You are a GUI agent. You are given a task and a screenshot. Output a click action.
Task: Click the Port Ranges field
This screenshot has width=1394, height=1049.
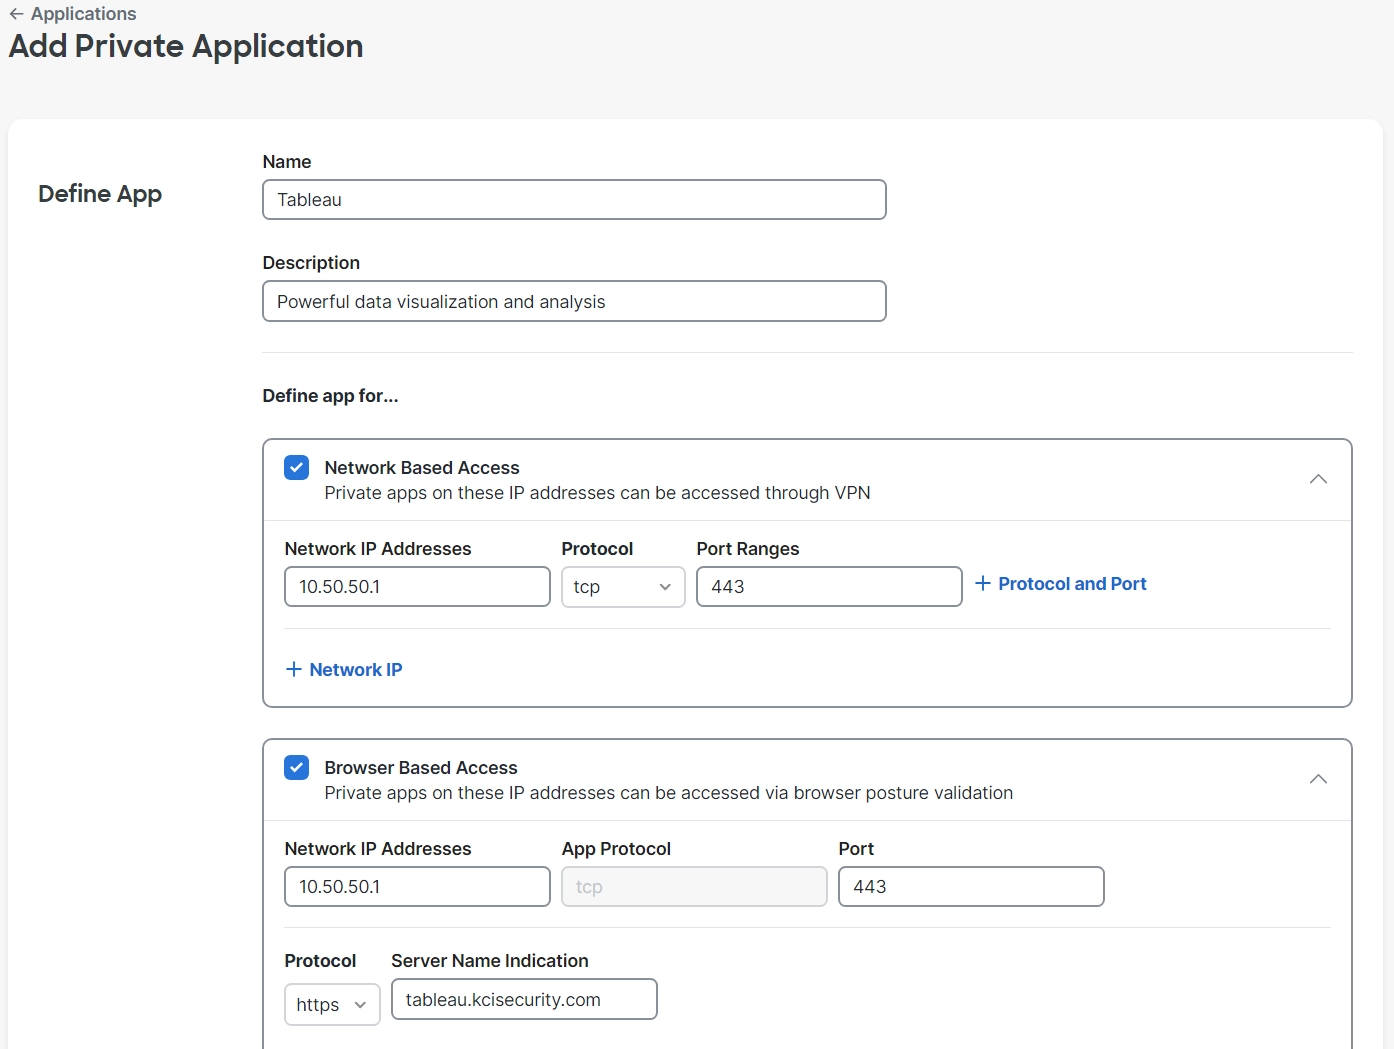coord(829,587)
